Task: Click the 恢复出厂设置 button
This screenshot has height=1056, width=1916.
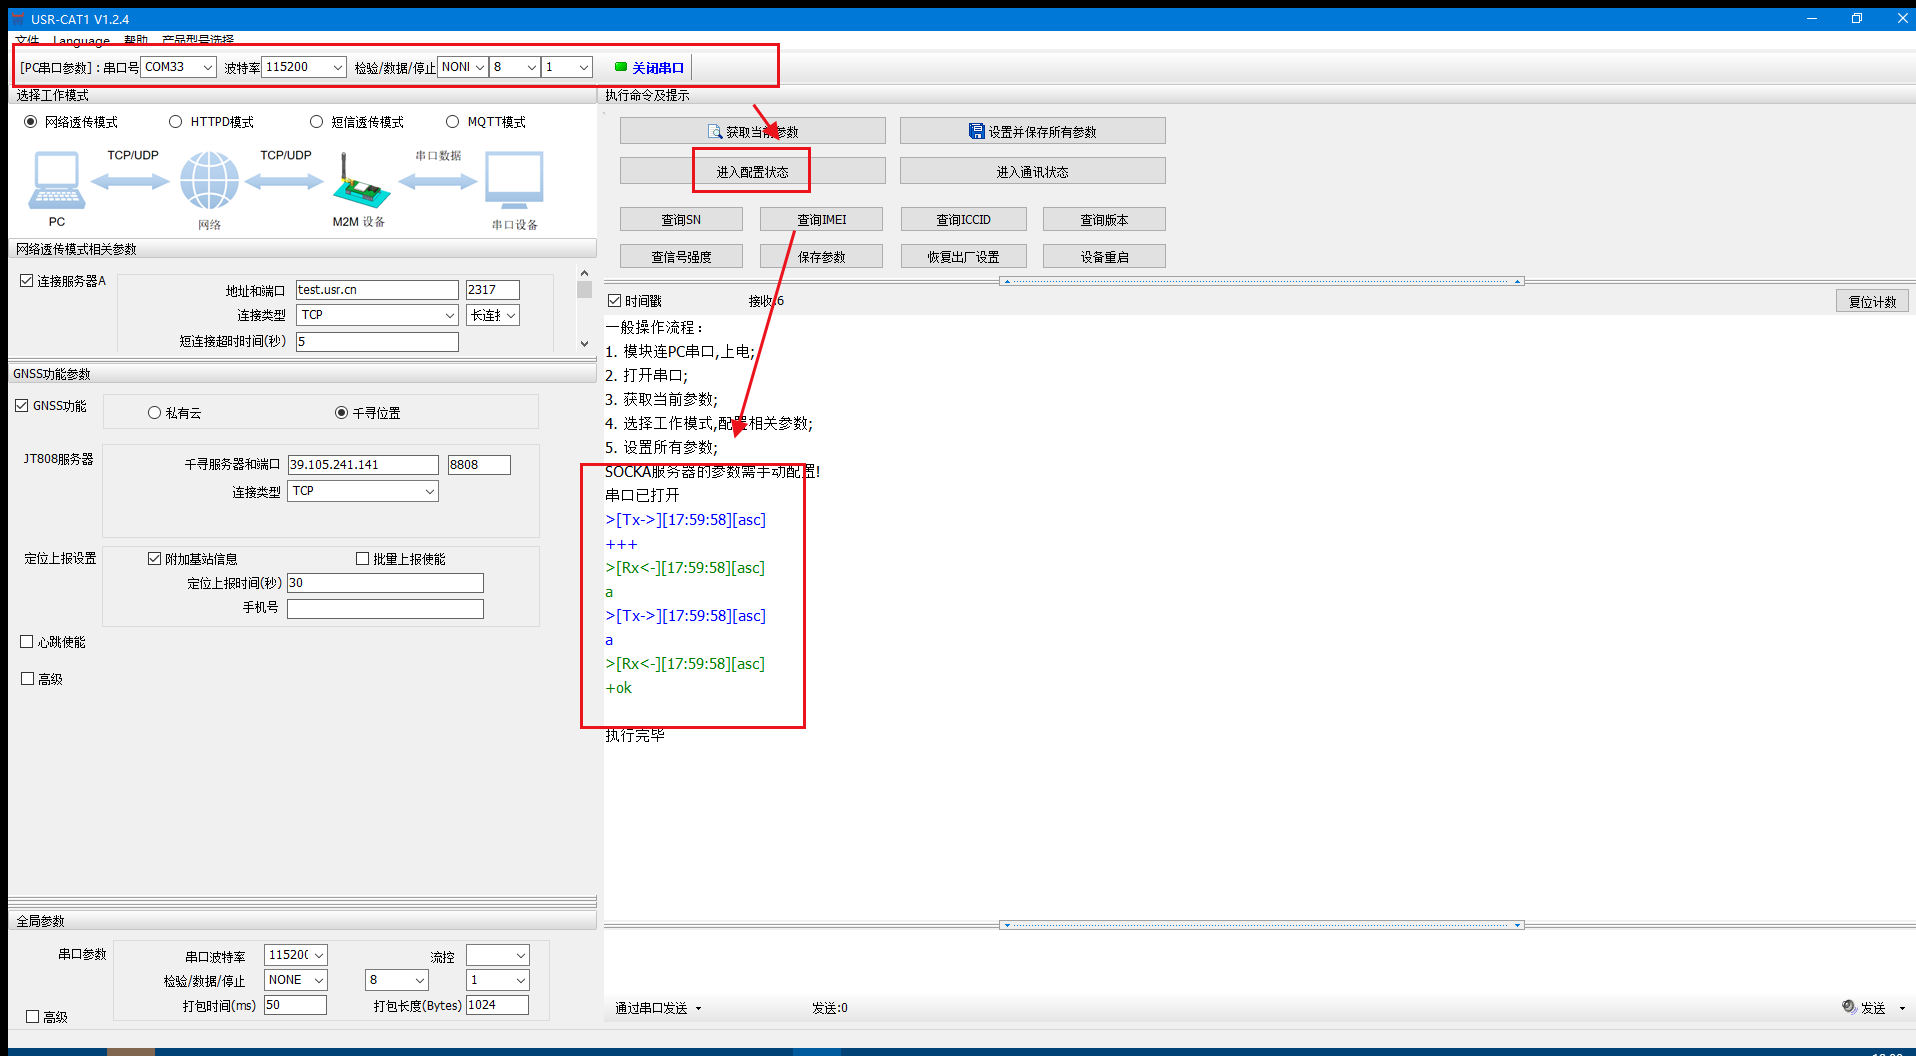Action: coord(963,257)
